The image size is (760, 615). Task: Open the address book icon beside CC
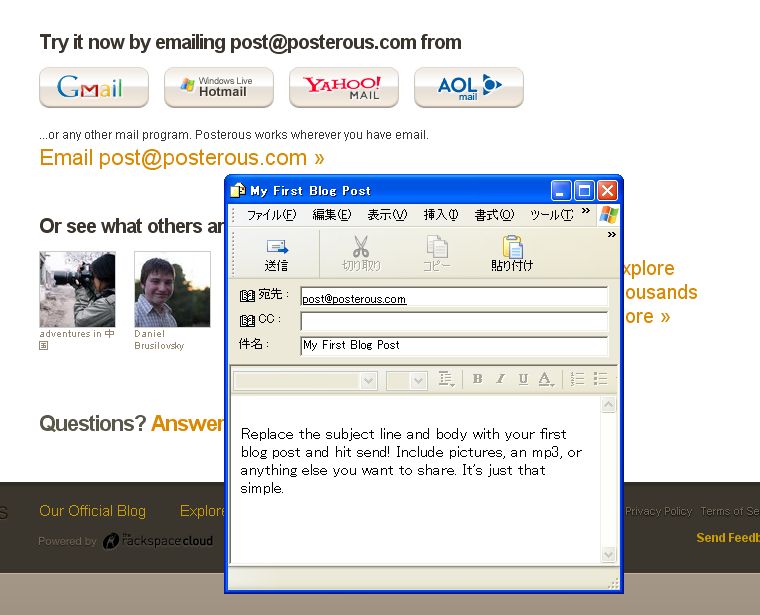coord(247,320)
